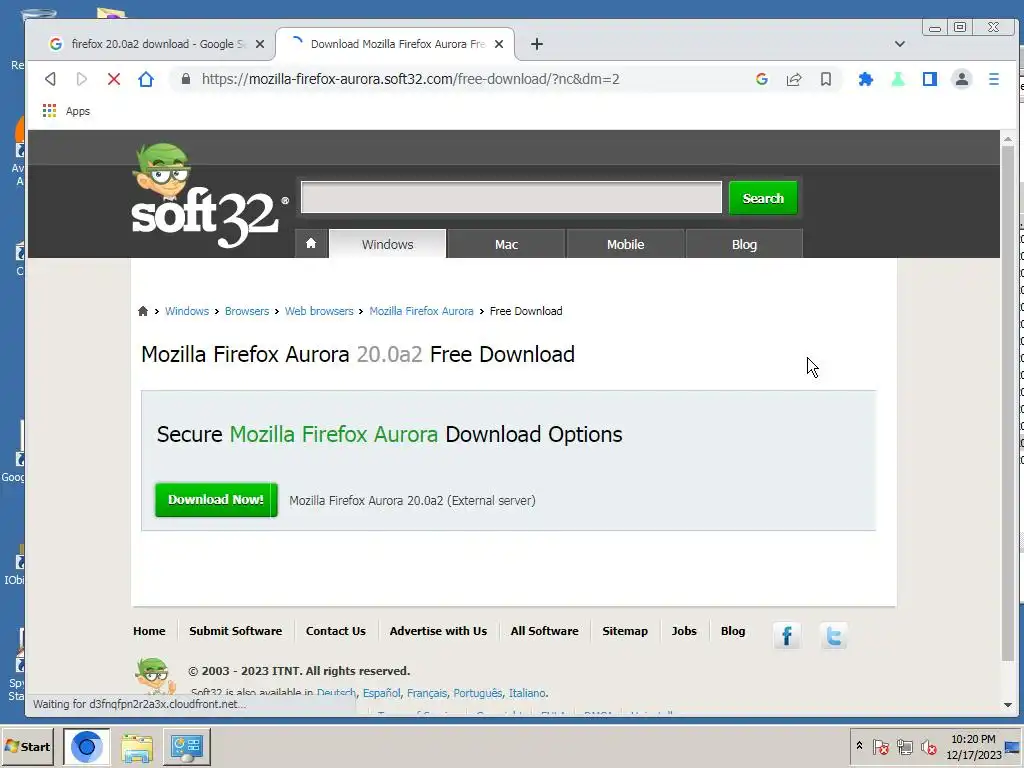The image size is (1024, 768).
Task: Click the Contact Us footer link
Action: pyautogui.click(x=336, y=631)
